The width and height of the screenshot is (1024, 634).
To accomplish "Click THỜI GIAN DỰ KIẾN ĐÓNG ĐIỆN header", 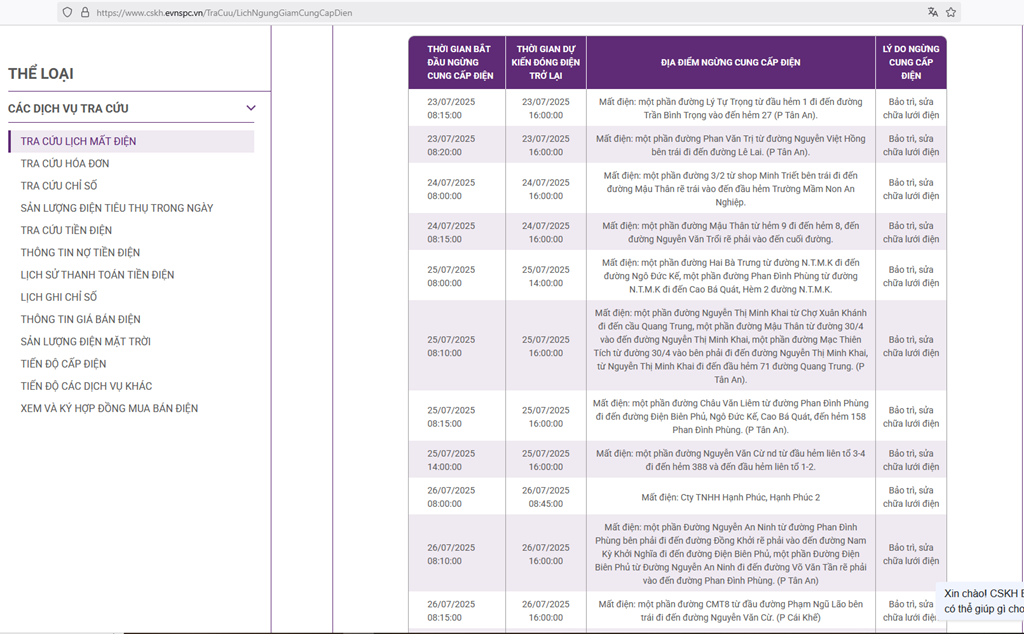I will [546, 62].
